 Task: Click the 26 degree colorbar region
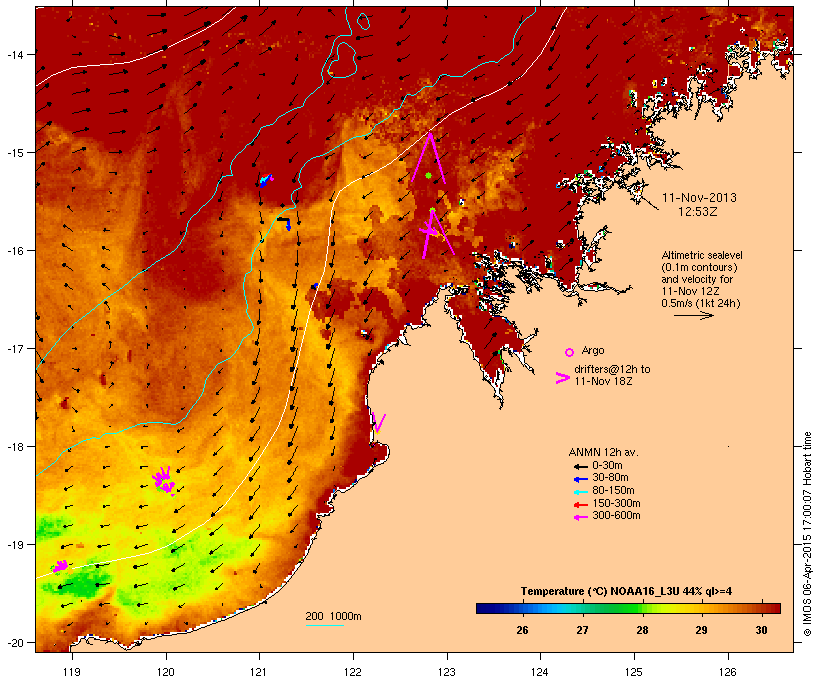tap(522, 608)
